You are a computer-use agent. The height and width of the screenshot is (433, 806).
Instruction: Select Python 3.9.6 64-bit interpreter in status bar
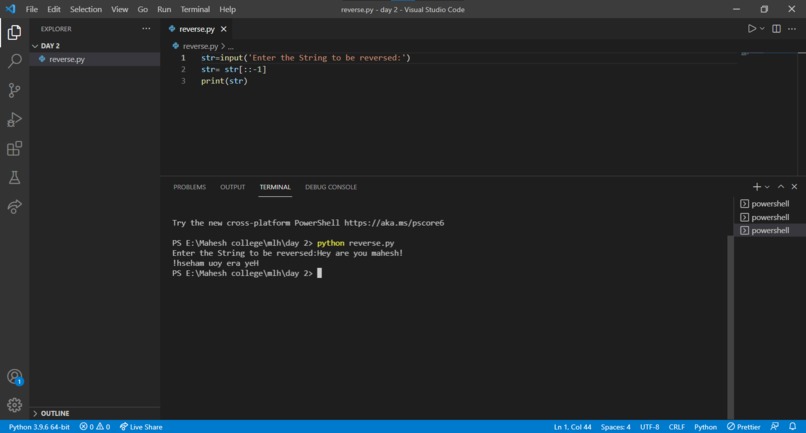(39, 427)
